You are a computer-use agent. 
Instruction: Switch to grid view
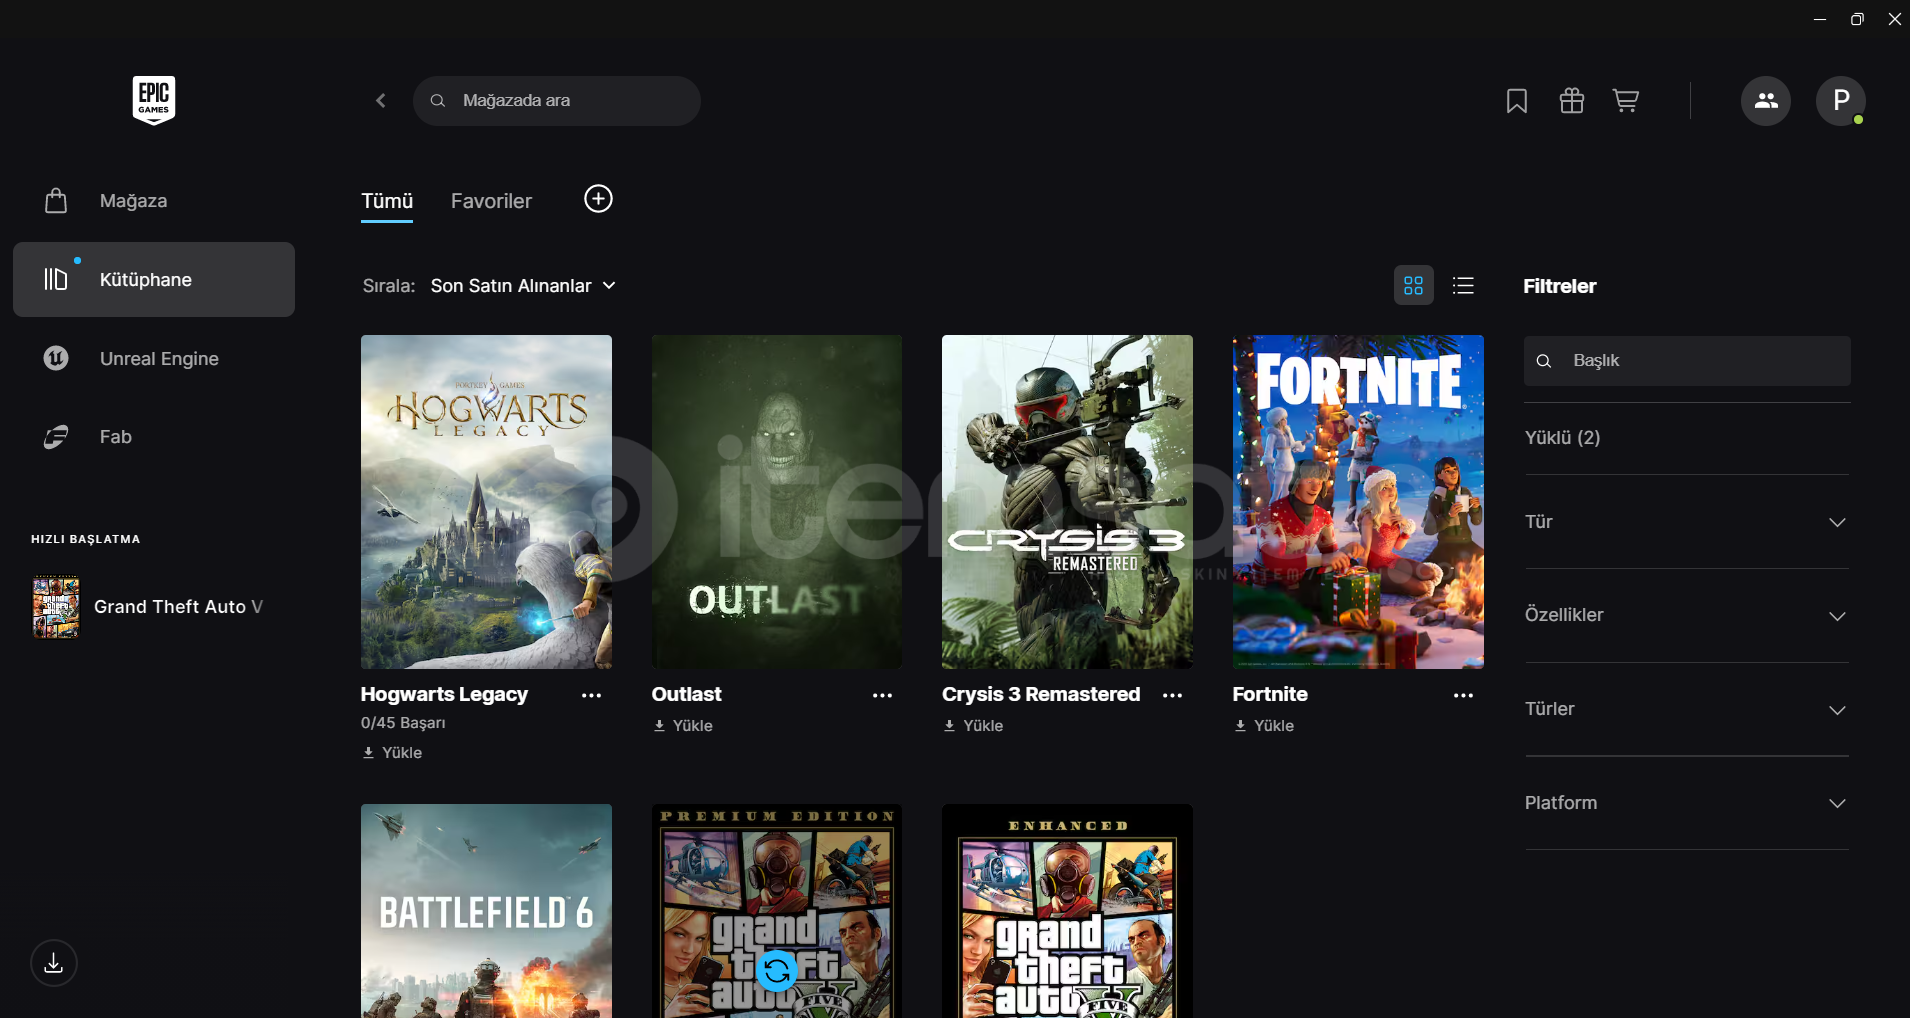click(x=1414, y=286)
